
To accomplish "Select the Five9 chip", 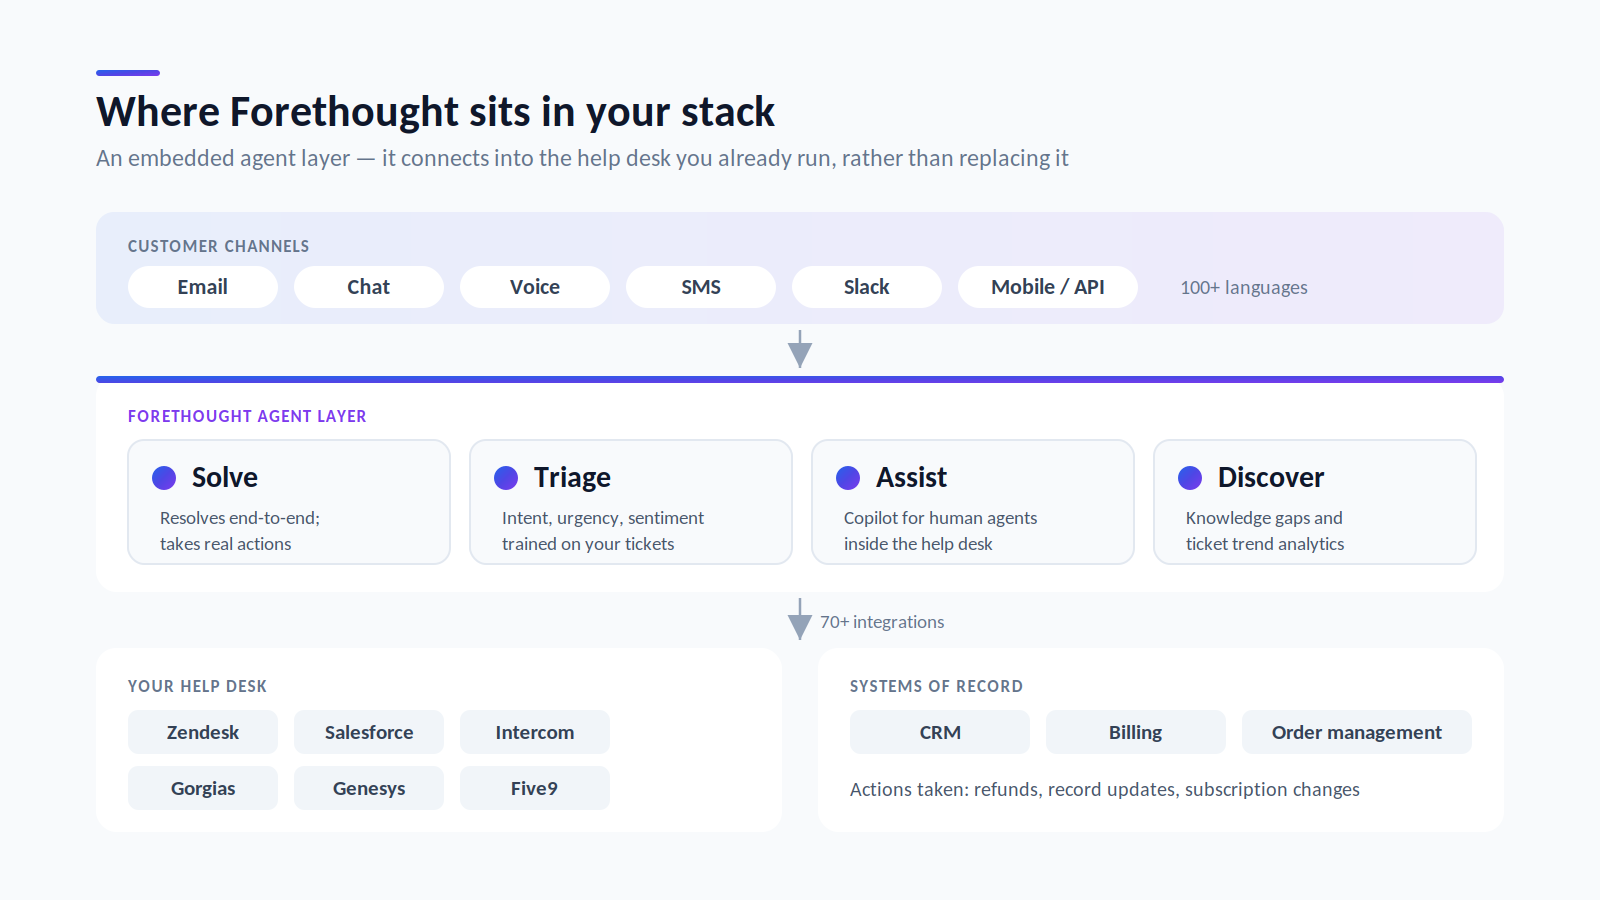I will click(535, 788).
